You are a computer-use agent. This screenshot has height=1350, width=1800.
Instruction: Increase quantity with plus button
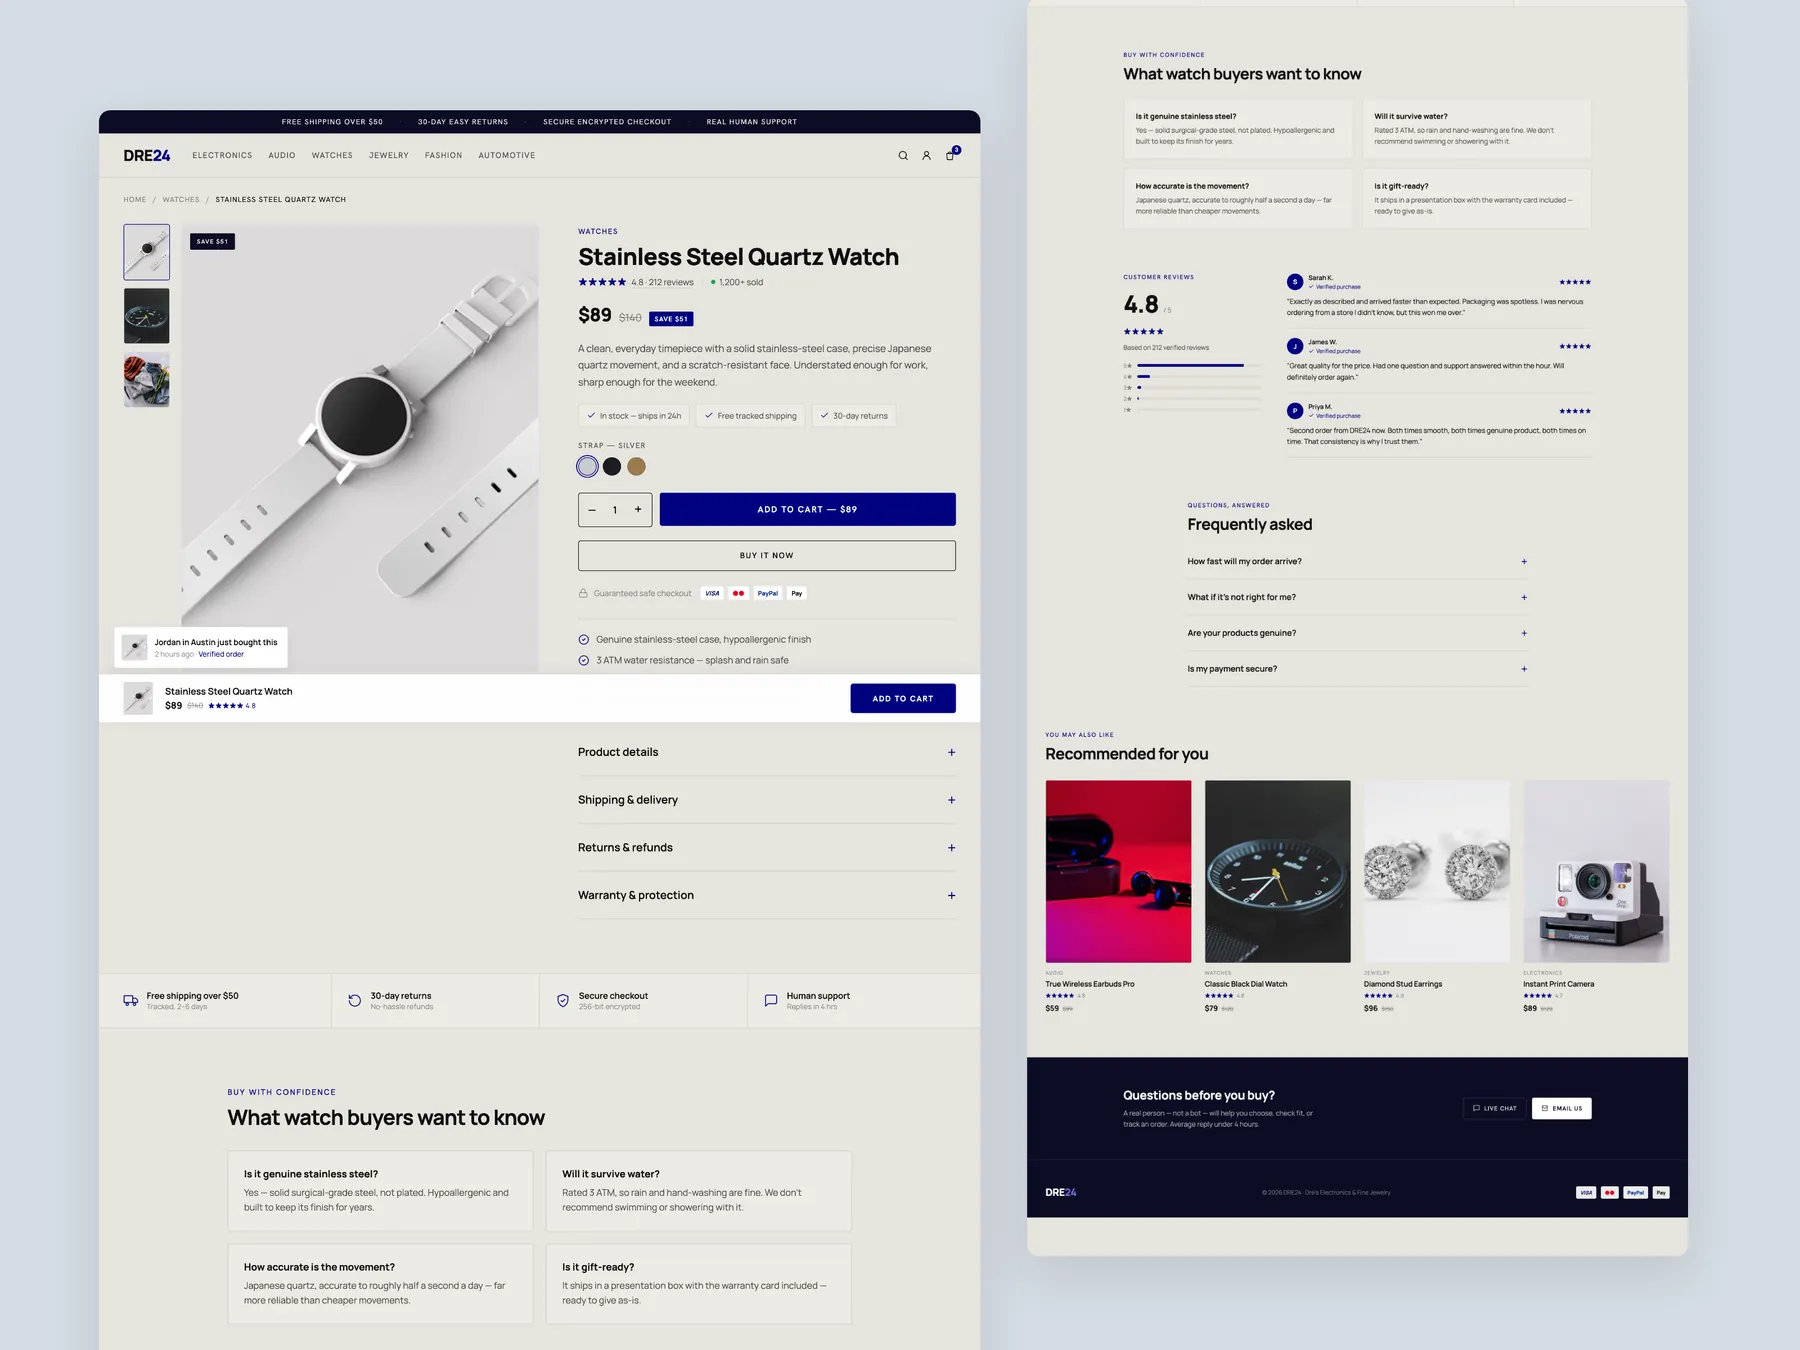pos(638,510)
